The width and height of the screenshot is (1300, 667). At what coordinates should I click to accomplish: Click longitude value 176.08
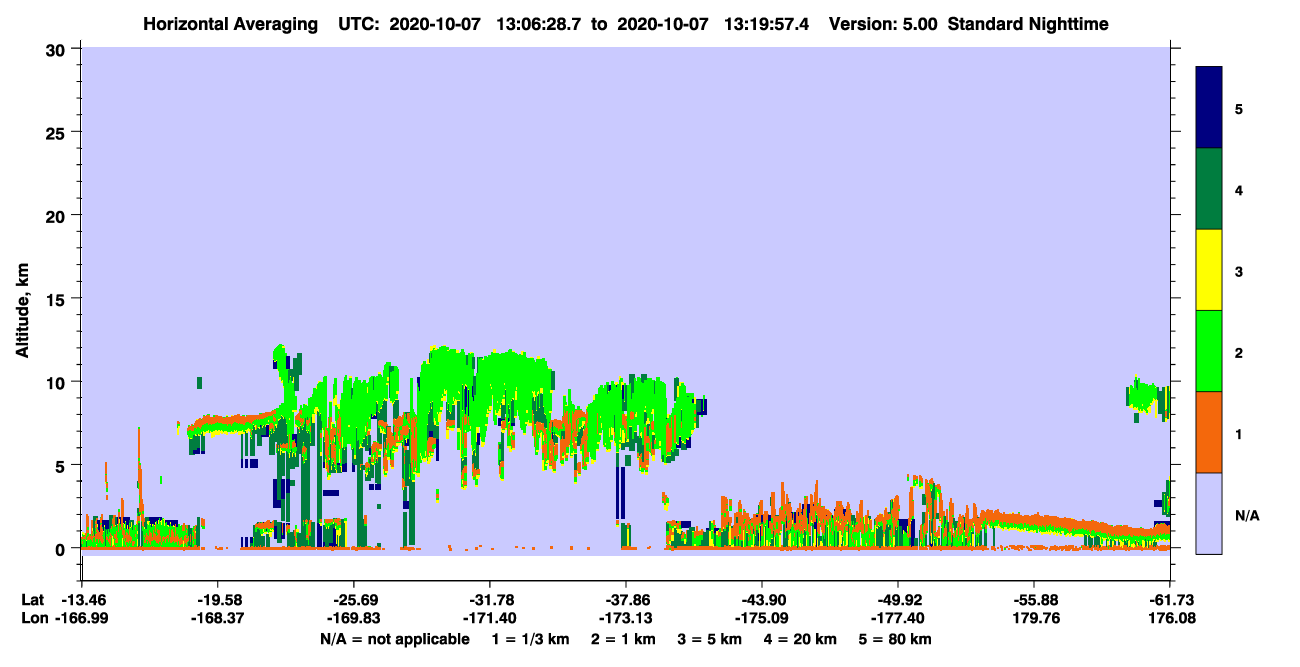1170,619
